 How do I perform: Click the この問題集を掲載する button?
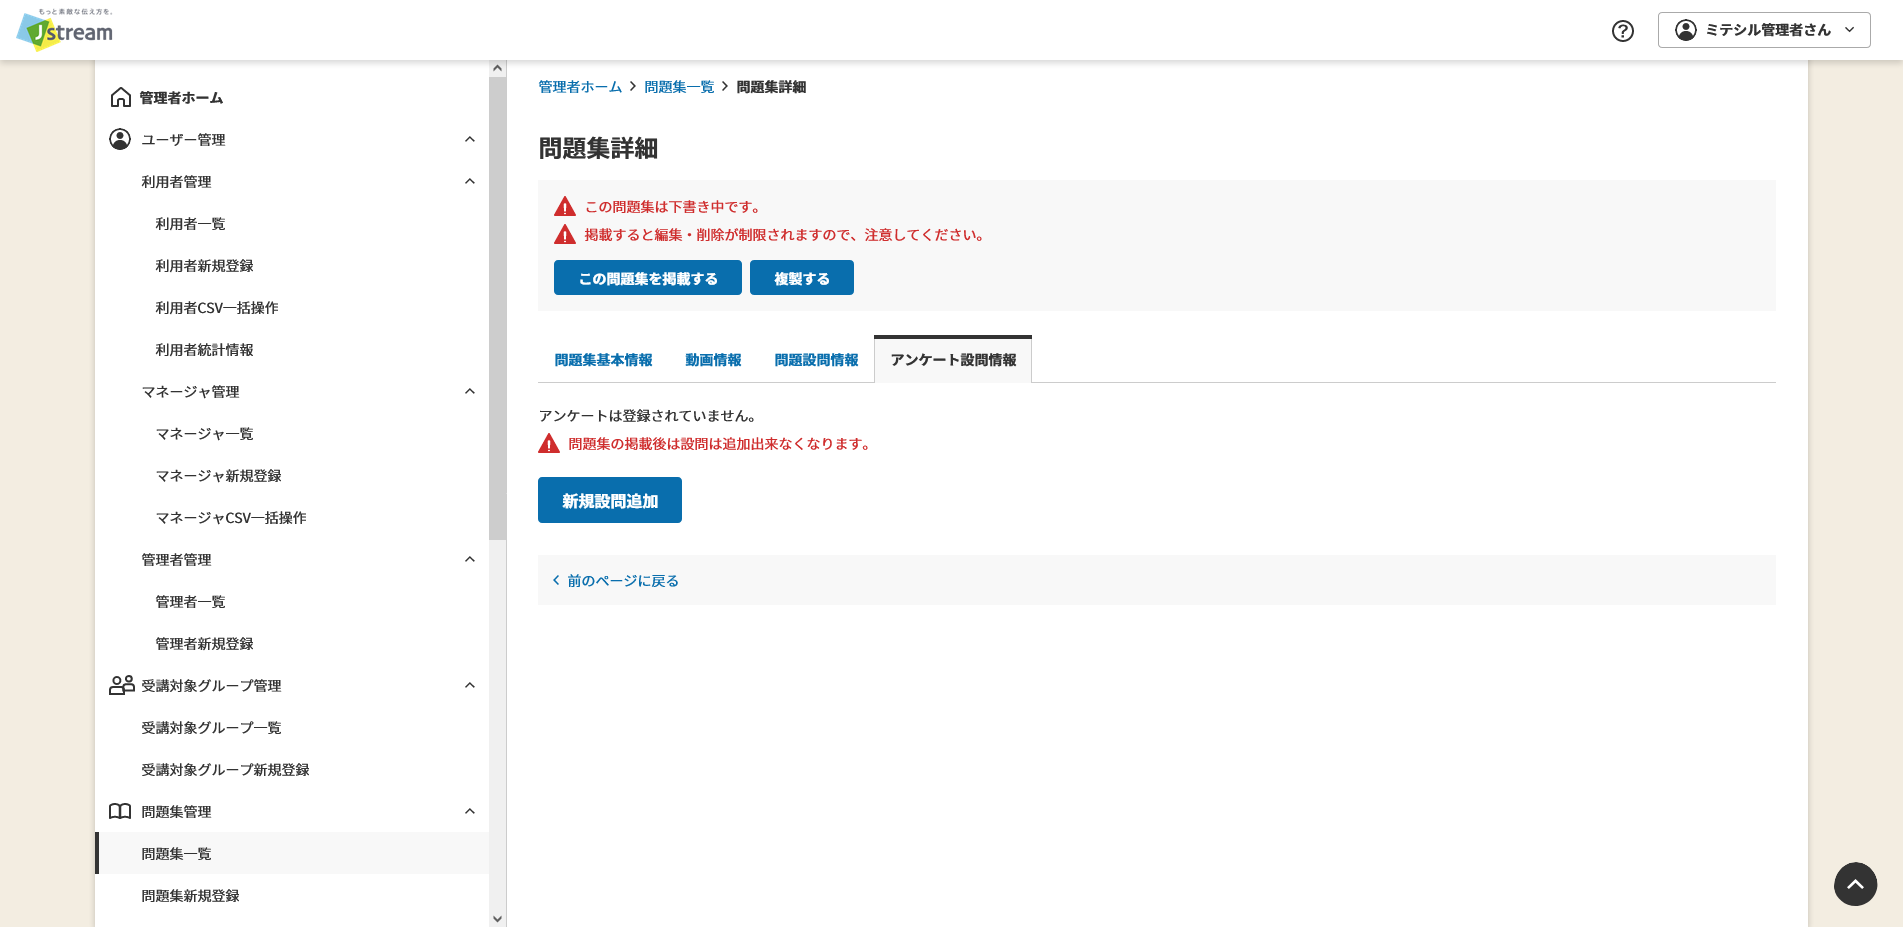coord(647,277)
